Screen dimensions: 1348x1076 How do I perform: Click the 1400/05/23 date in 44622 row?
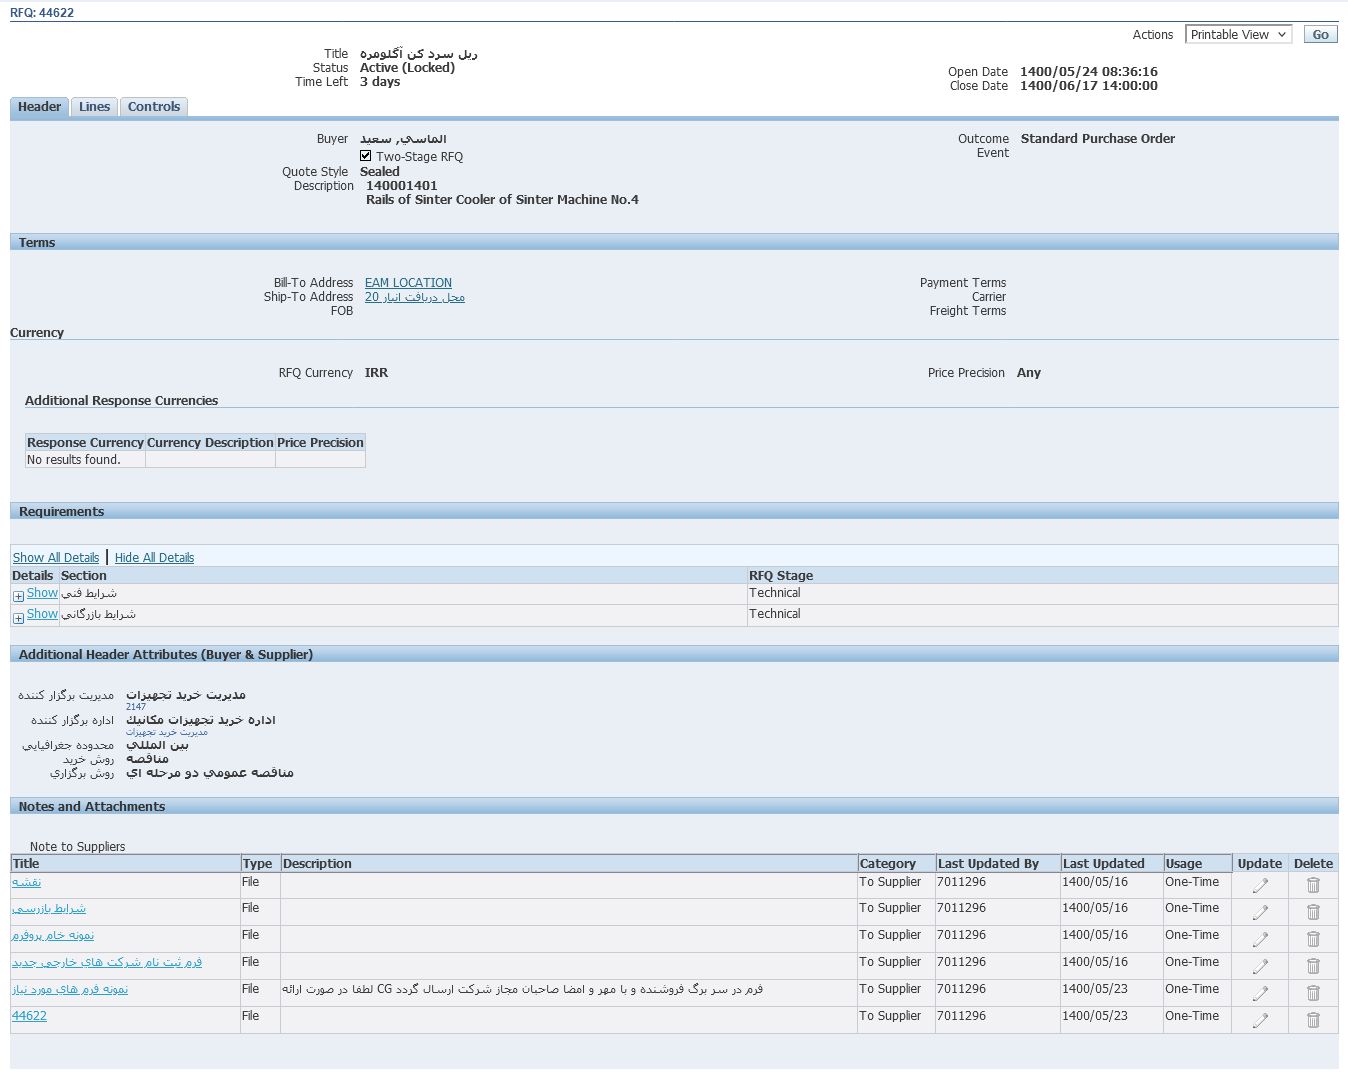point(1095,1016)
